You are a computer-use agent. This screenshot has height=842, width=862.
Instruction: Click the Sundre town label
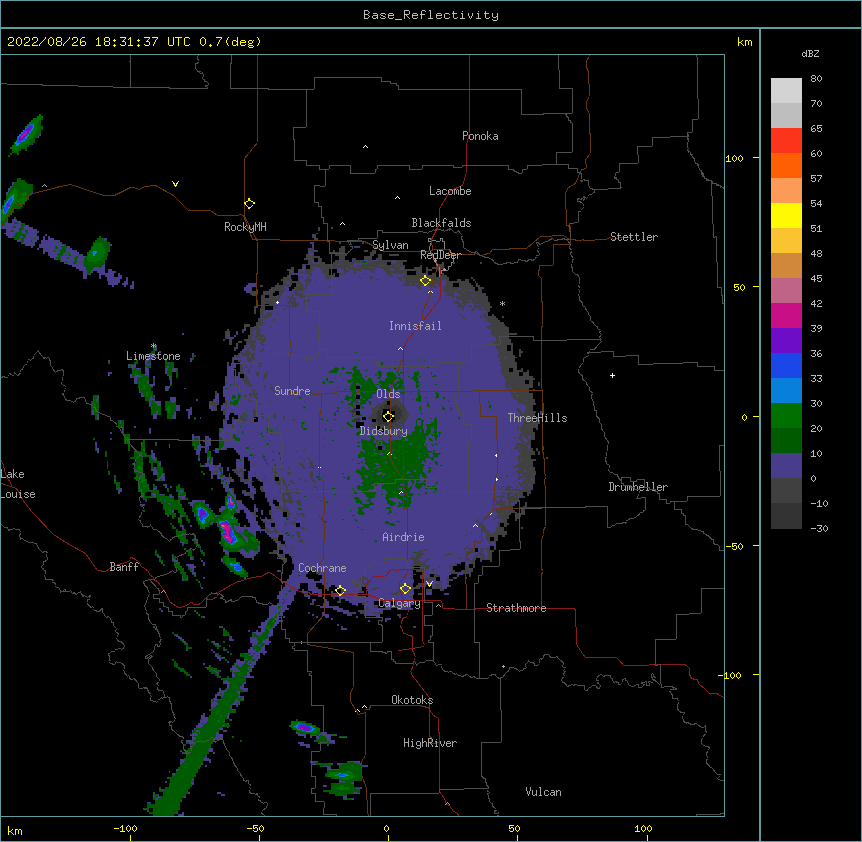(292, 391)
